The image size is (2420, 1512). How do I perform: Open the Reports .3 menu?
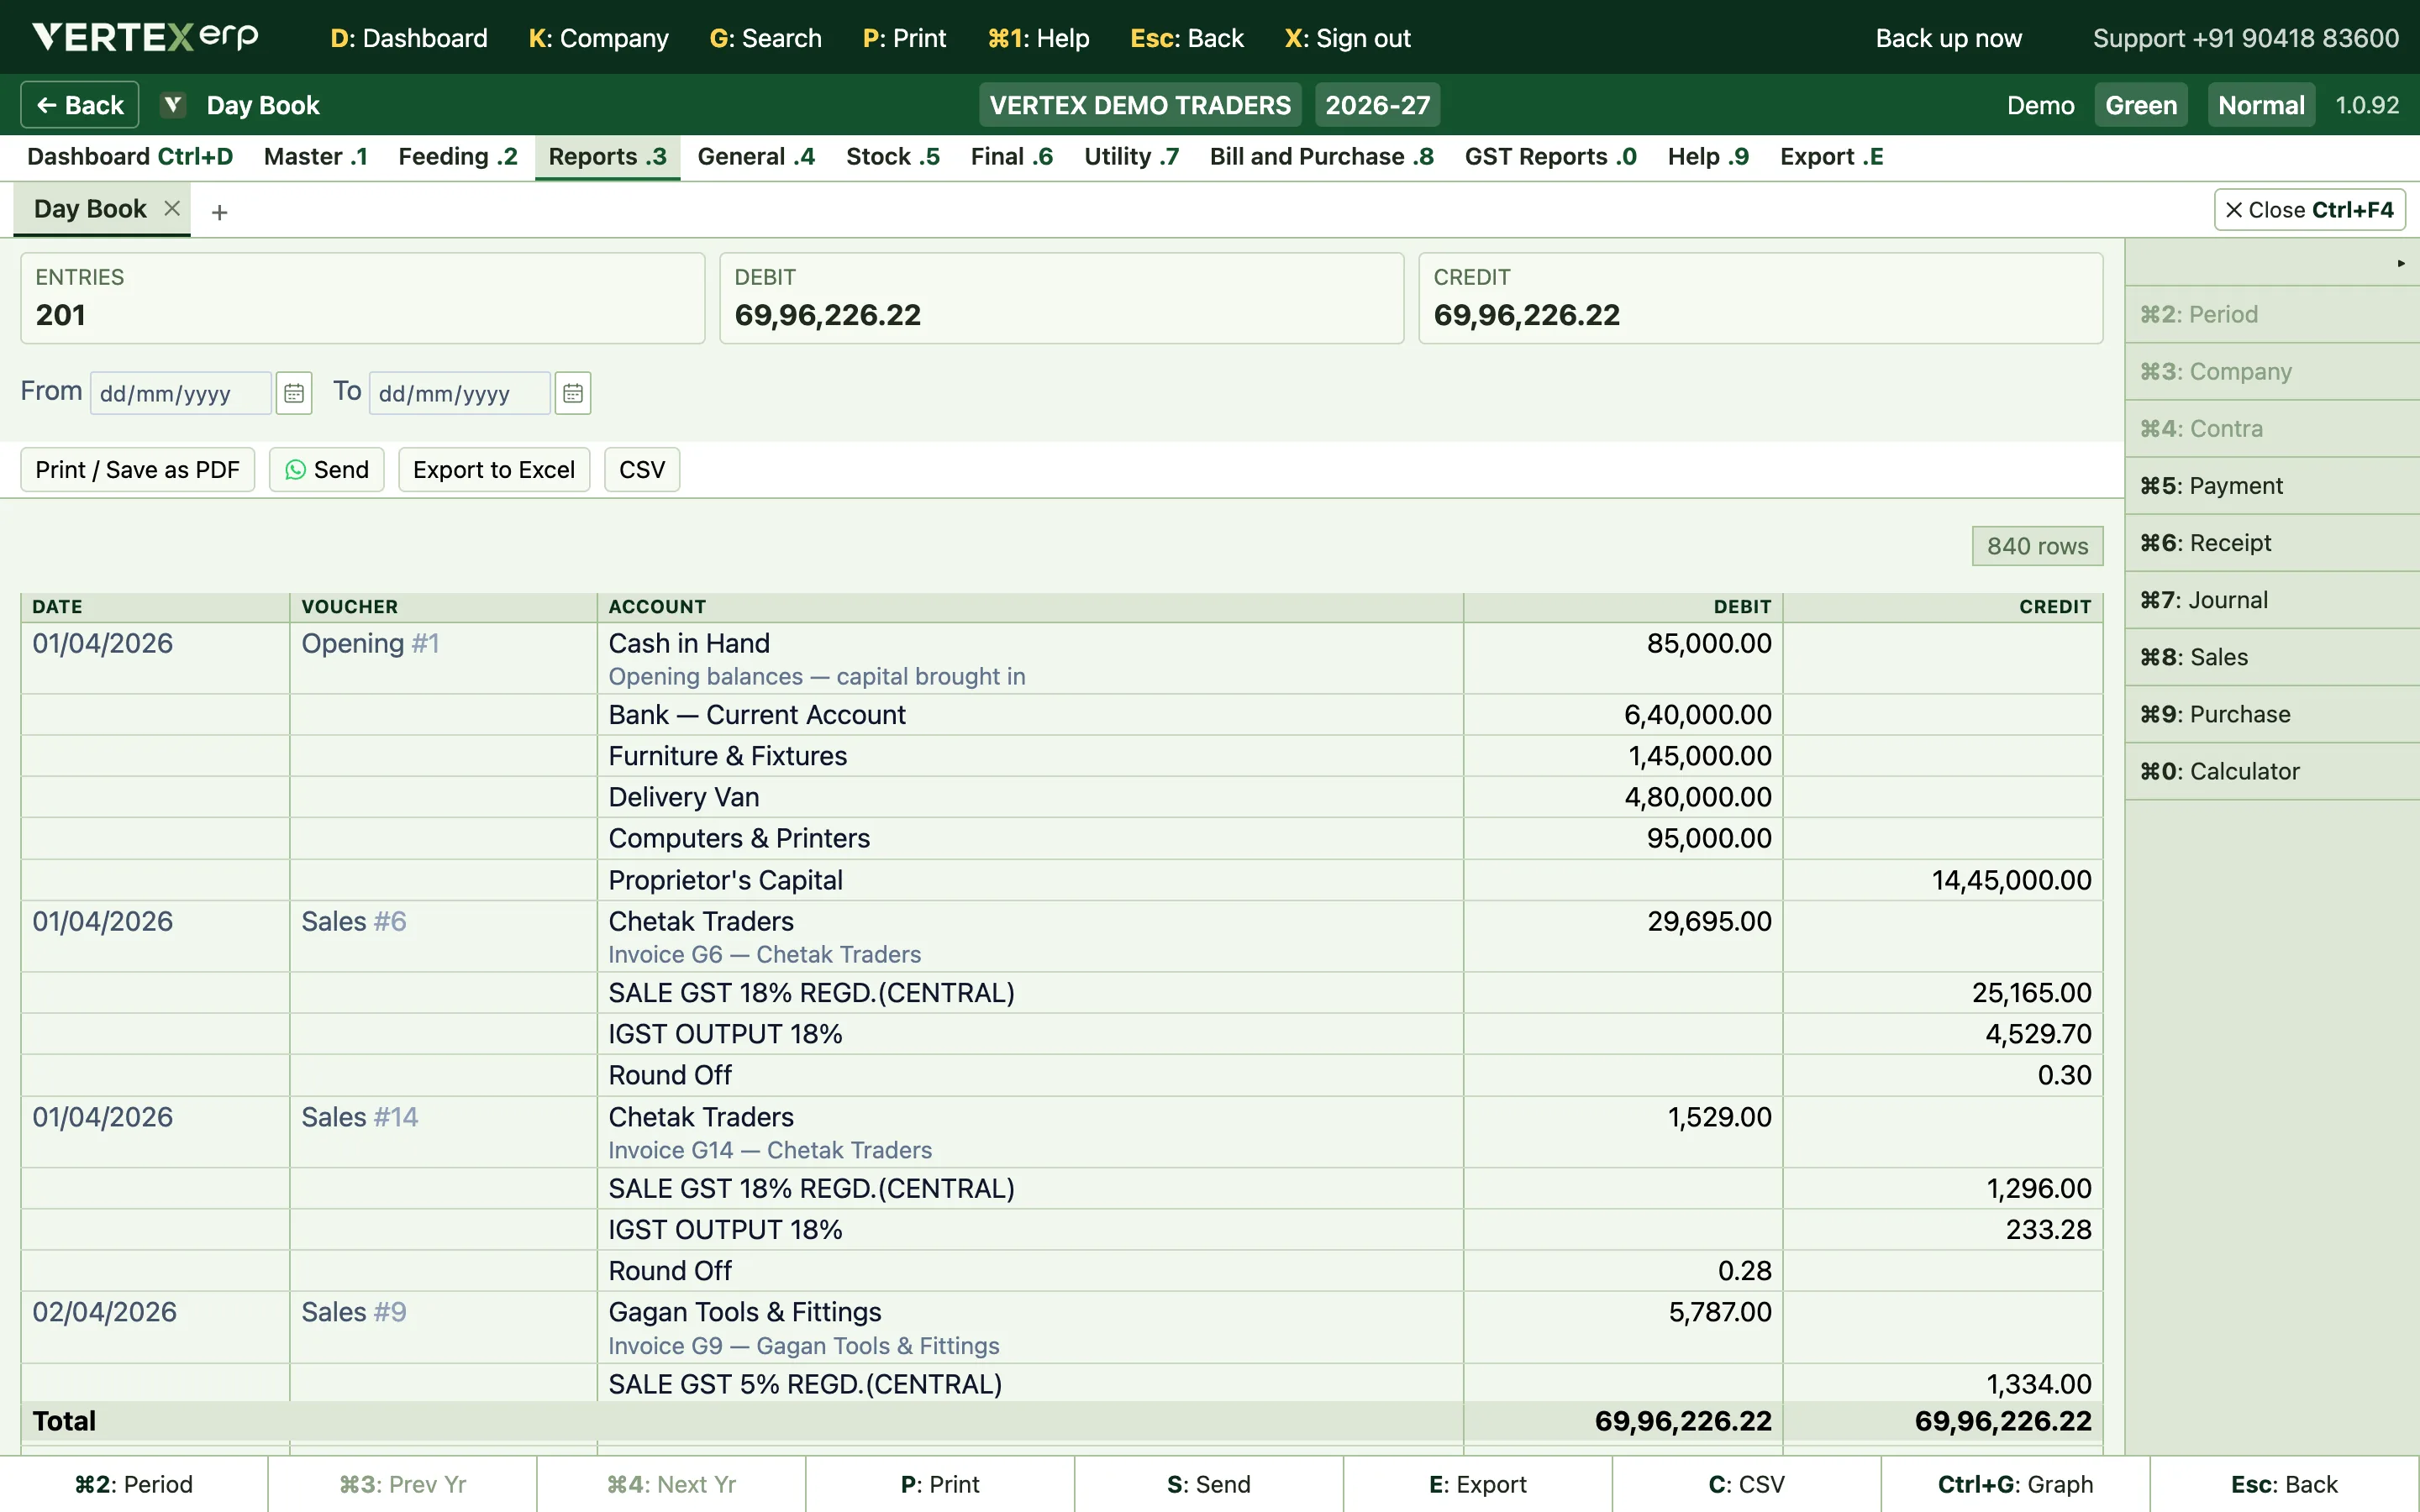pyautogui.click(x=608, y=157)
